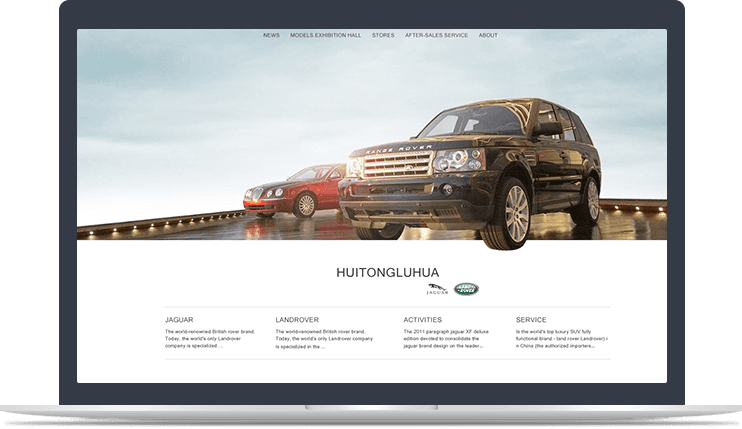The width and height of the screenshot is (742, 429).
Task: Open AFTER-SALES SERVICE from the navigation bar
Action: click(x=436, y=36)
